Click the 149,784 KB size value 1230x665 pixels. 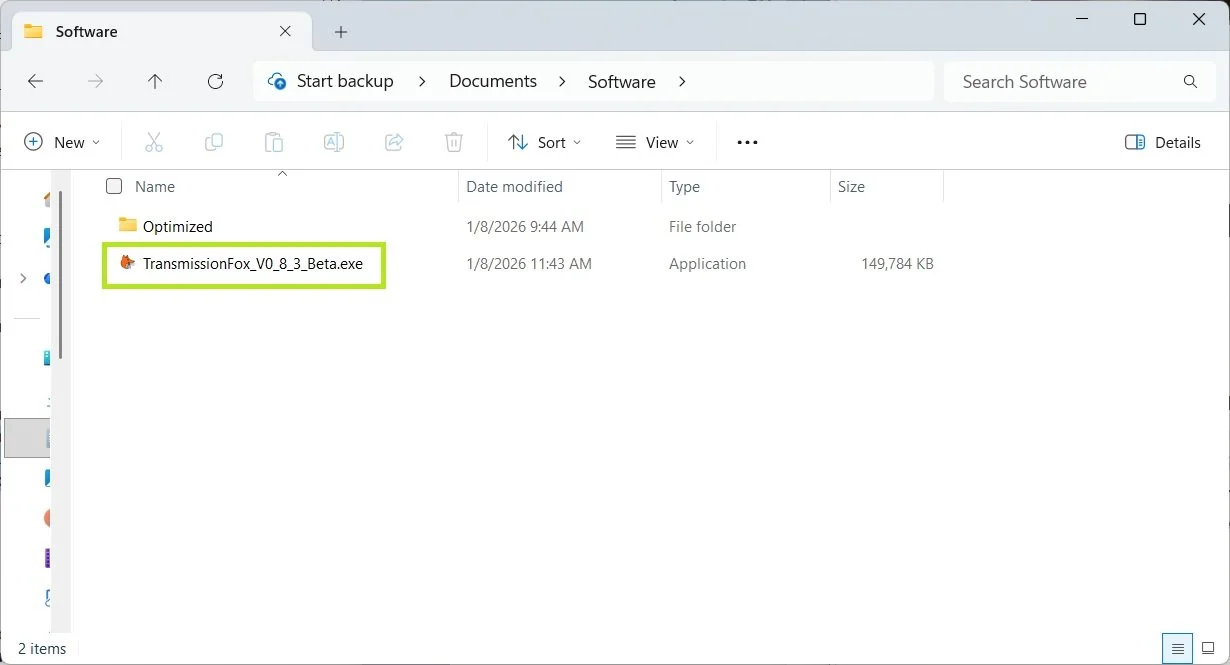tap(897, 264)
